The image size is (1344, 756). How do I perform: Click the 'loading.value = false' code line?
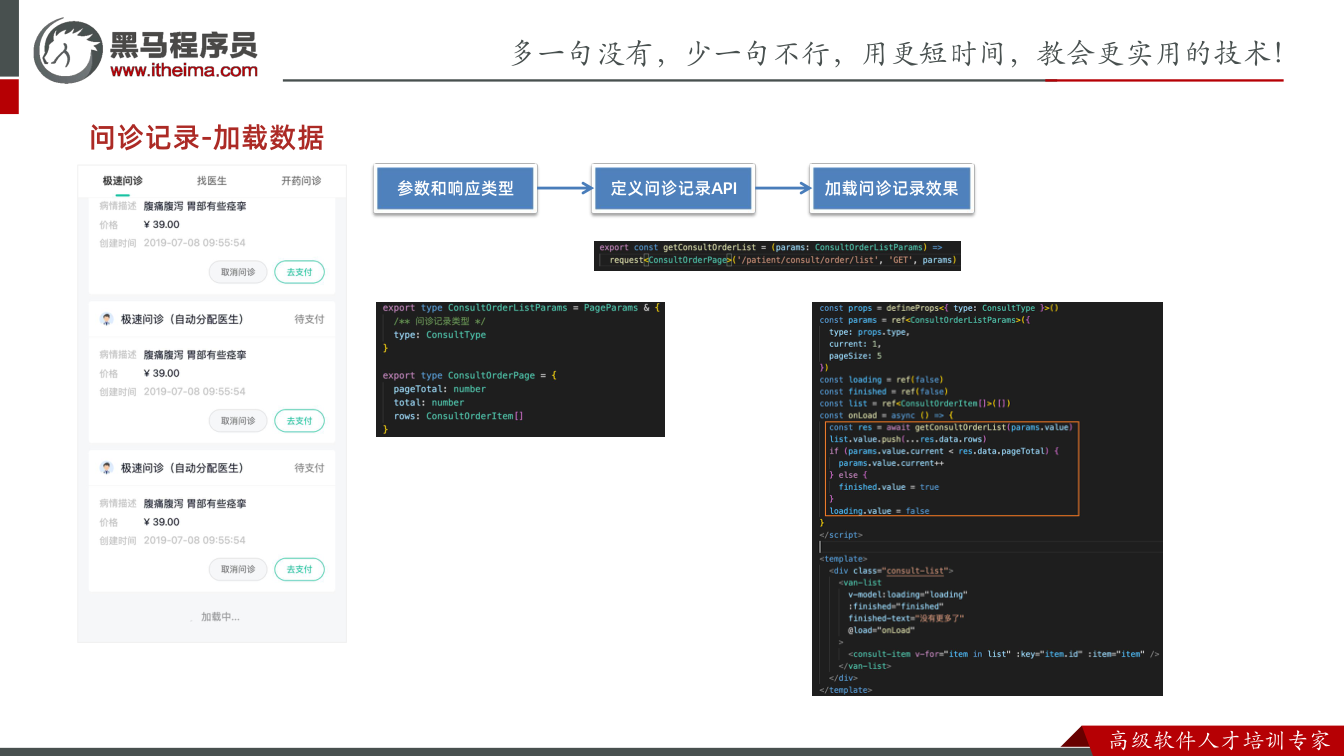point(879,511)
